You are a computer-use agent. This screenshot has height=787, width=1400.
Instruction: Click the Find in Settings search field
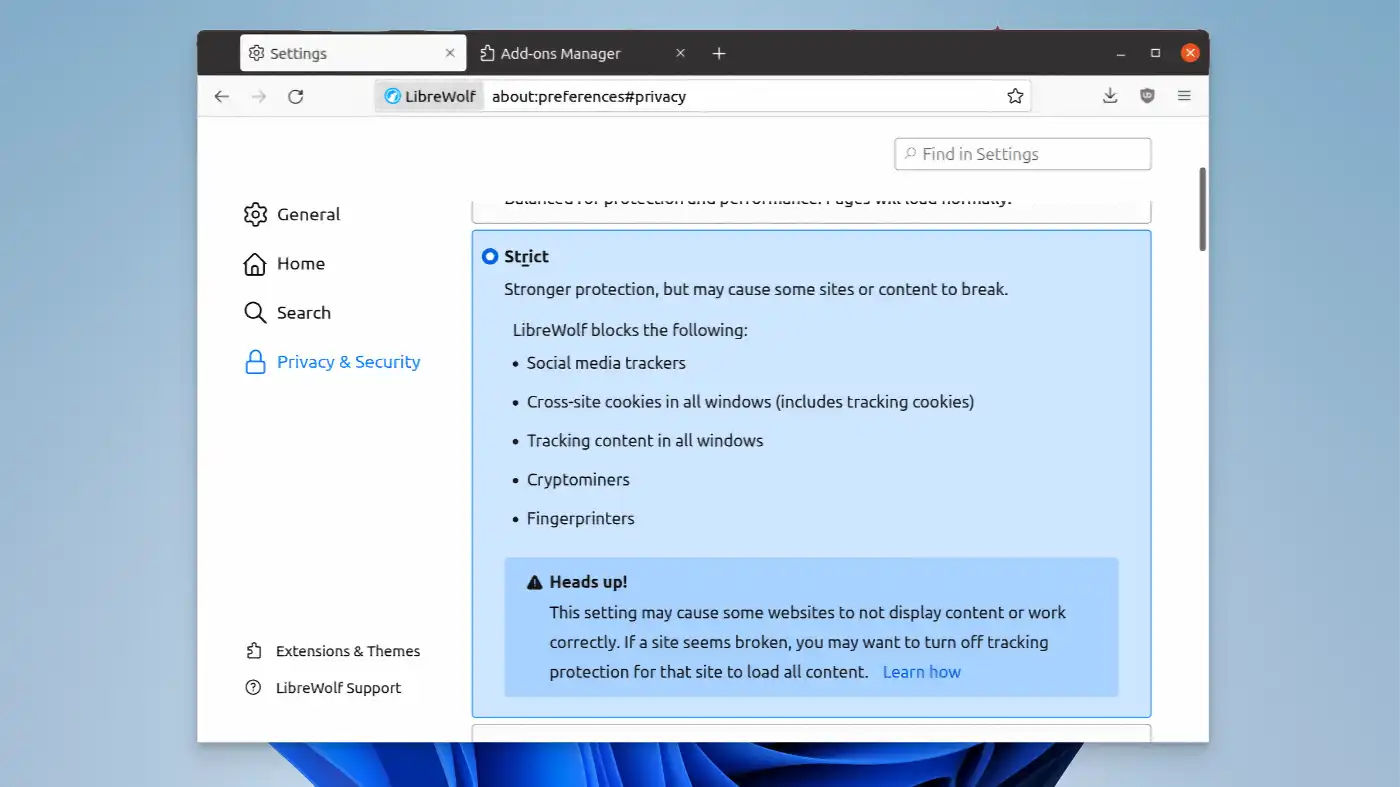(1022, 154)
